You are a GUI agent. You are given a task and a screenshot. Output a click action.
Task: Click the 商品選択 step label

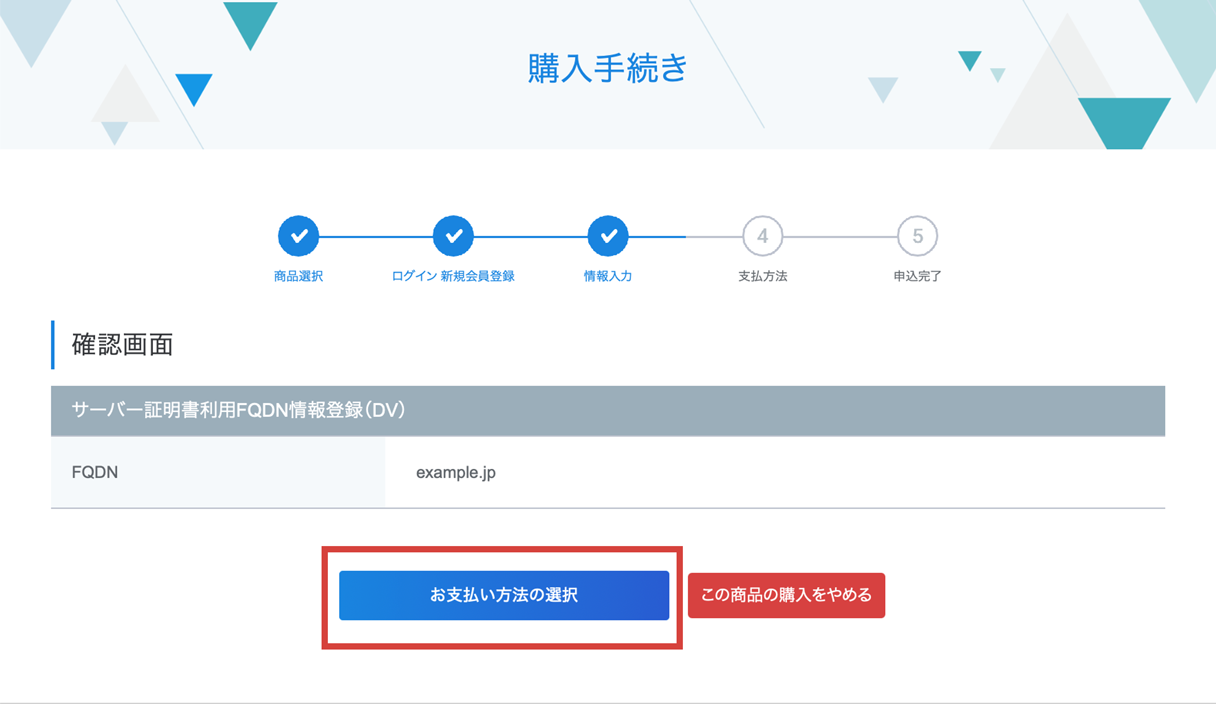tap(298, 276)
